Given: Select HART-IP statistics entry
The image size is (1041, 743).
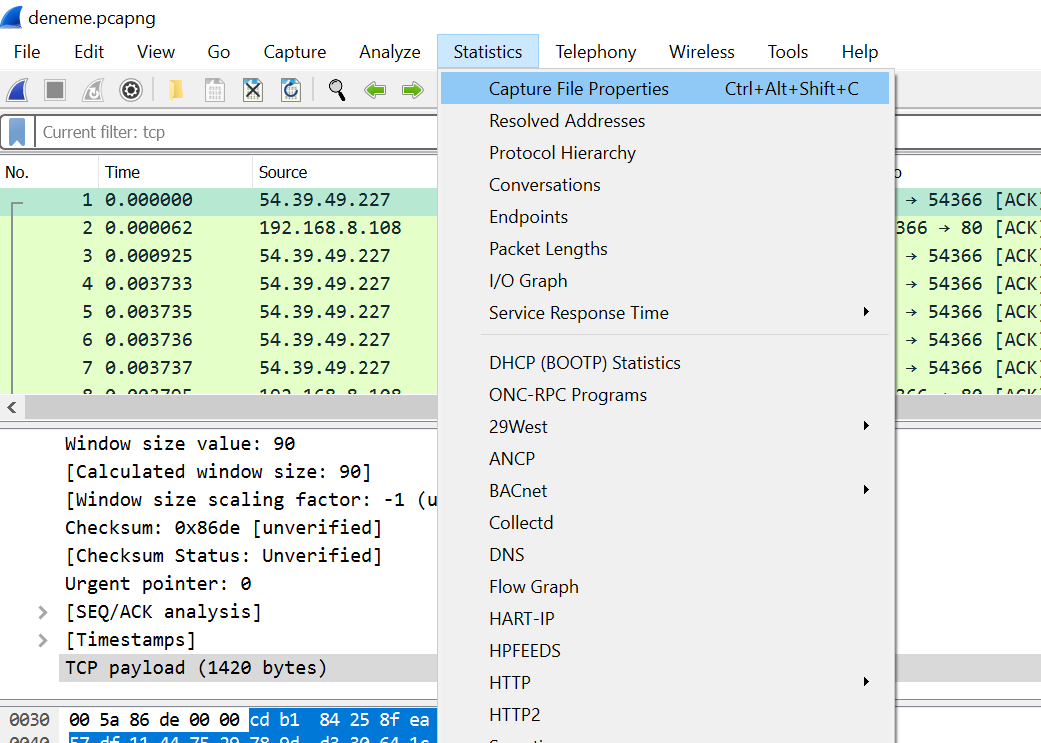Looking at the screenshot, I should (665, 619).
